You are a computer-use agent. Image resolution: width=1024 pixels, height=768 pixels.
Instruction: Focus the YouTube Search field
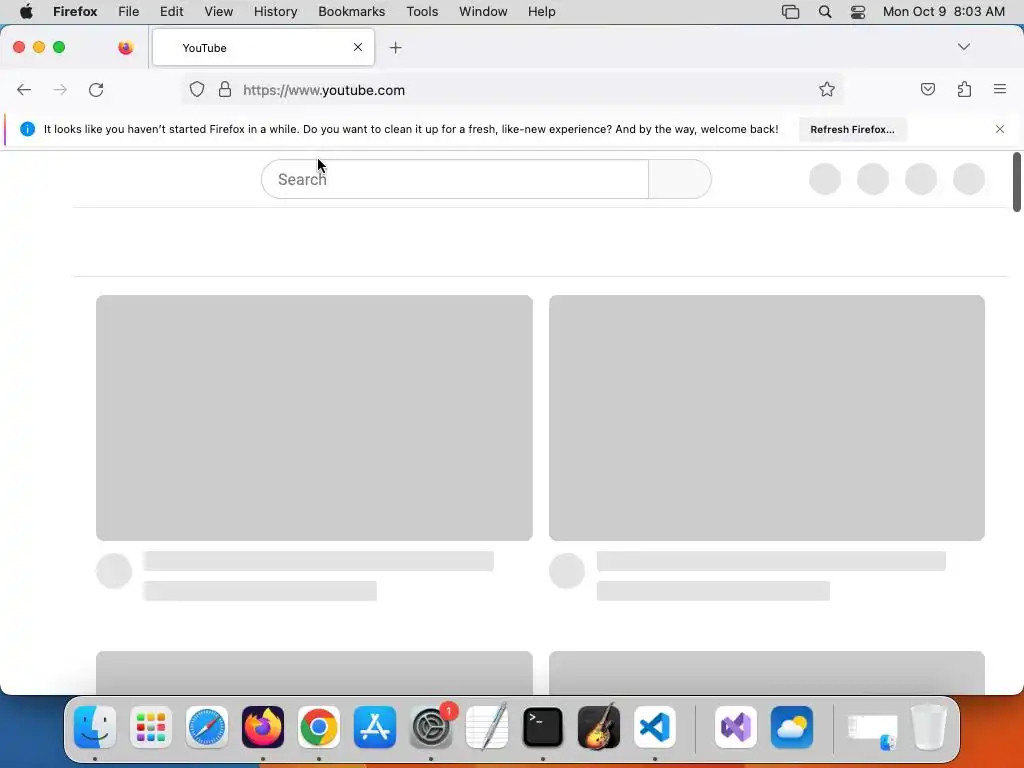pyautogui.click(x=455, y=179)
